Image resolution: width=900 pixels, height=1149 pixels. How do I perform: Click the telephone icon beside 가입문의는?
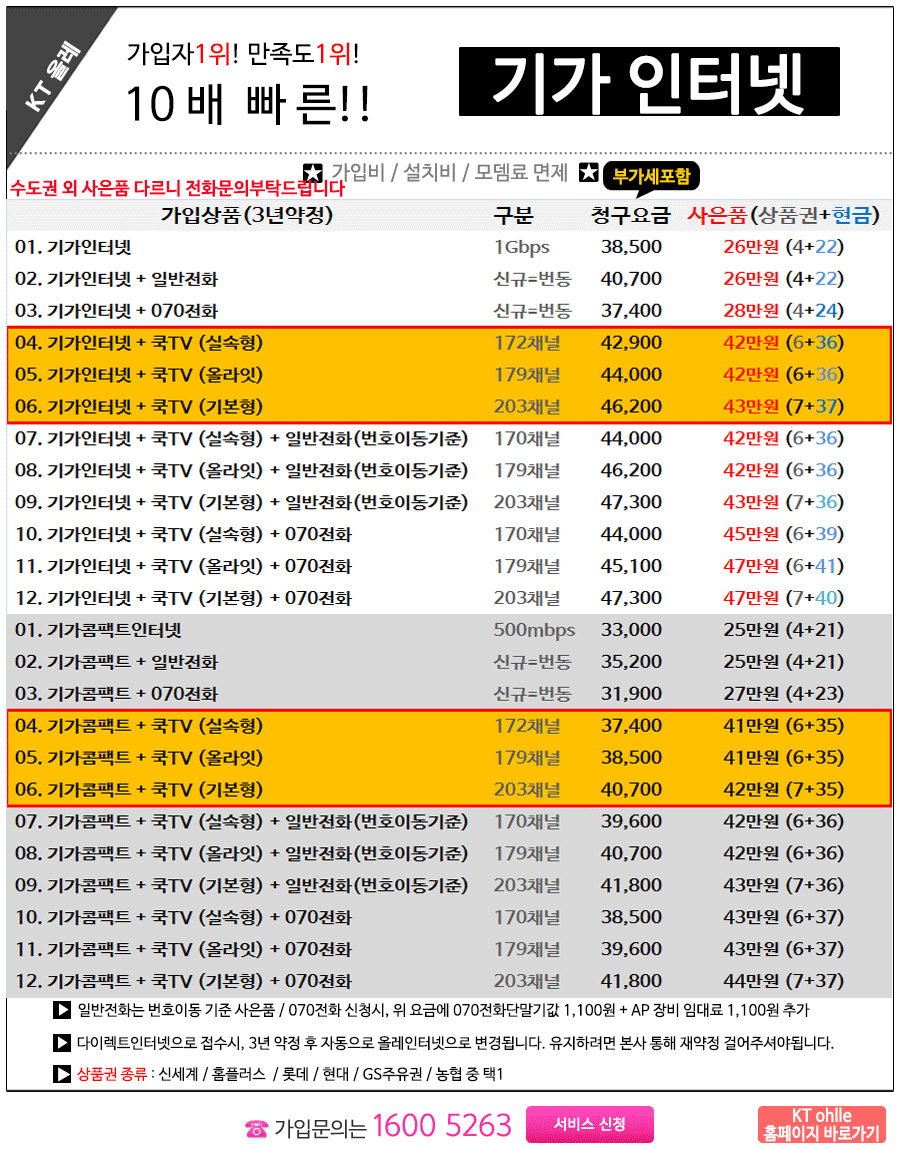(256, 1127)
